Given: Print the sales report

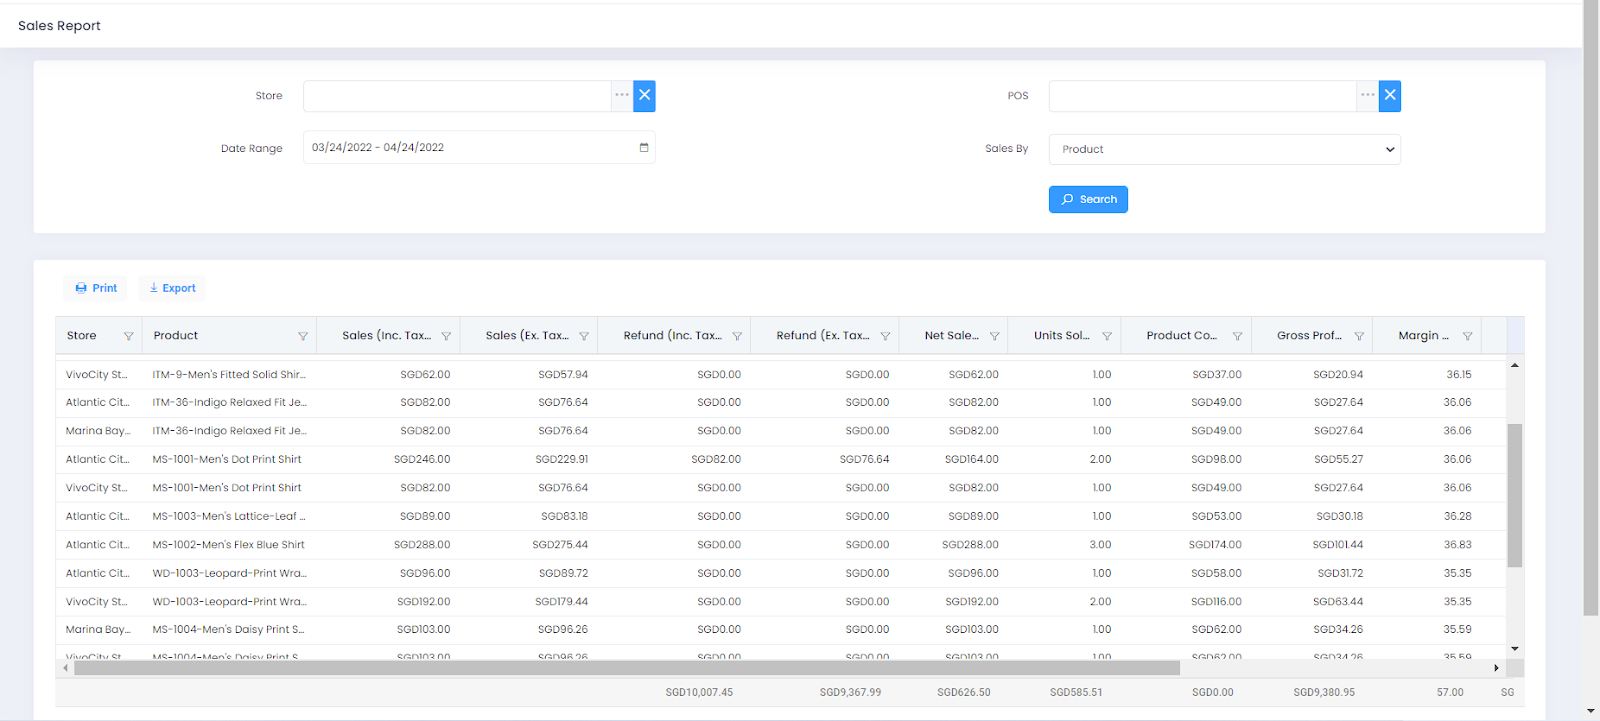Looking at the screenshot, I should coord(96,288).
